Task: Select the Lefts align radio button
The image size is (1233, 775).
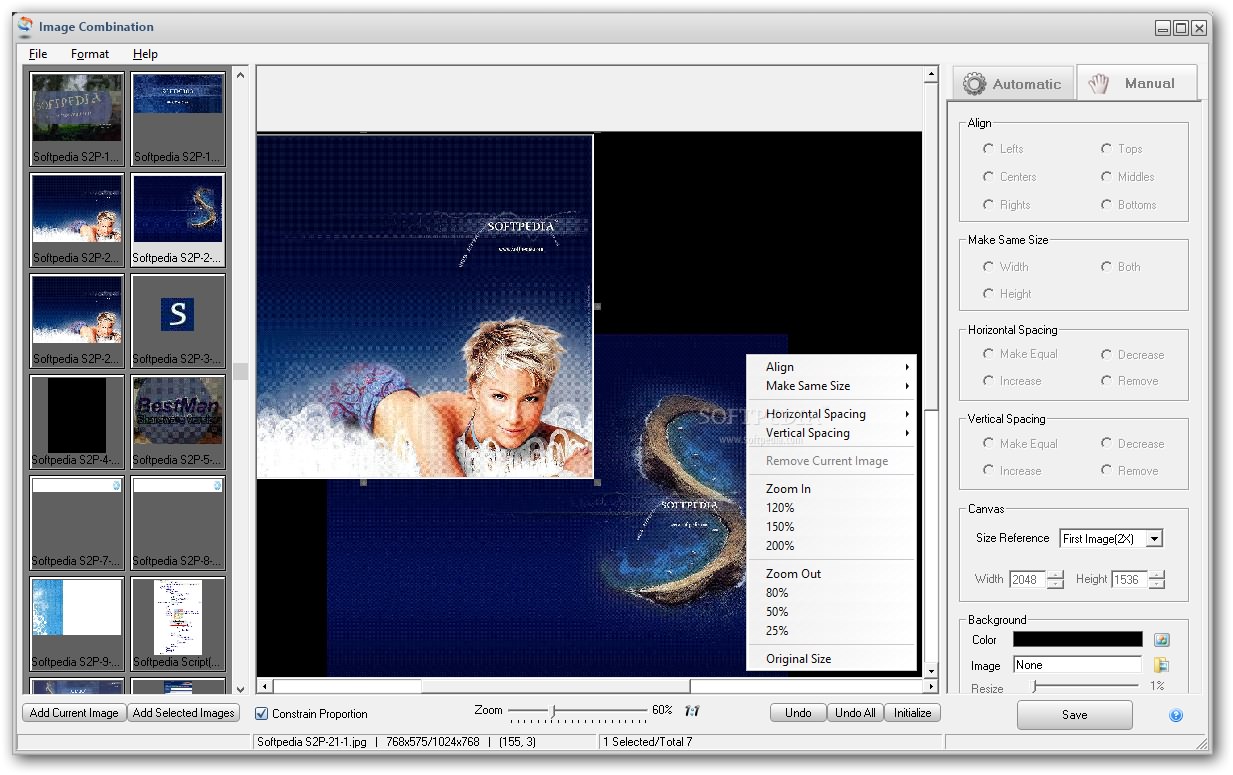Action: pos(988,149)
